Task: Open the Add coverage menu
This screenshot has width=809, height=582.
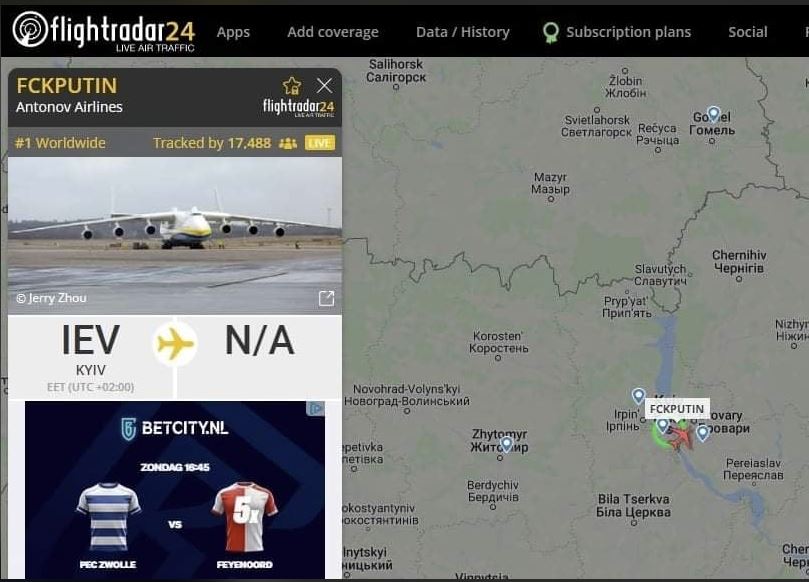Action: pos(333,32)
